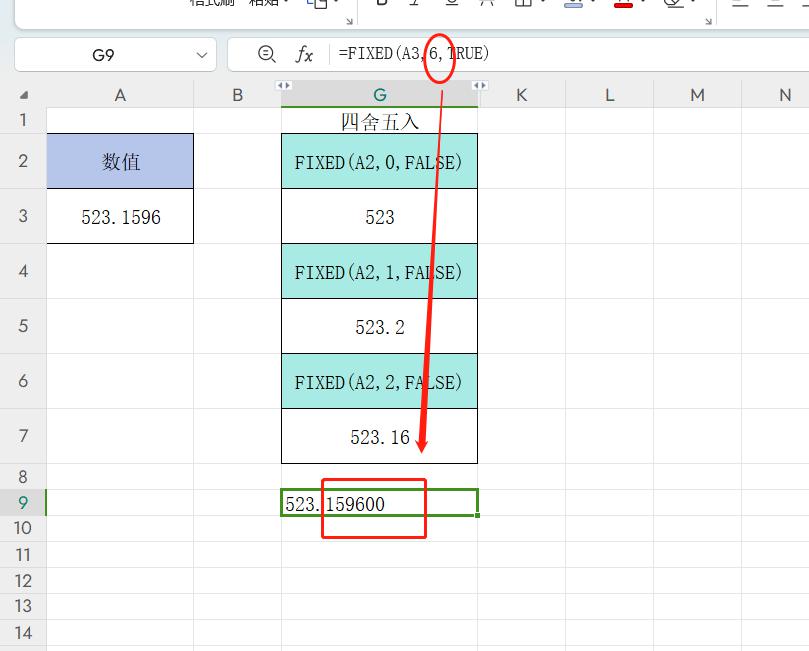
Task: Select row 2 header
Action: click(23, 161)
